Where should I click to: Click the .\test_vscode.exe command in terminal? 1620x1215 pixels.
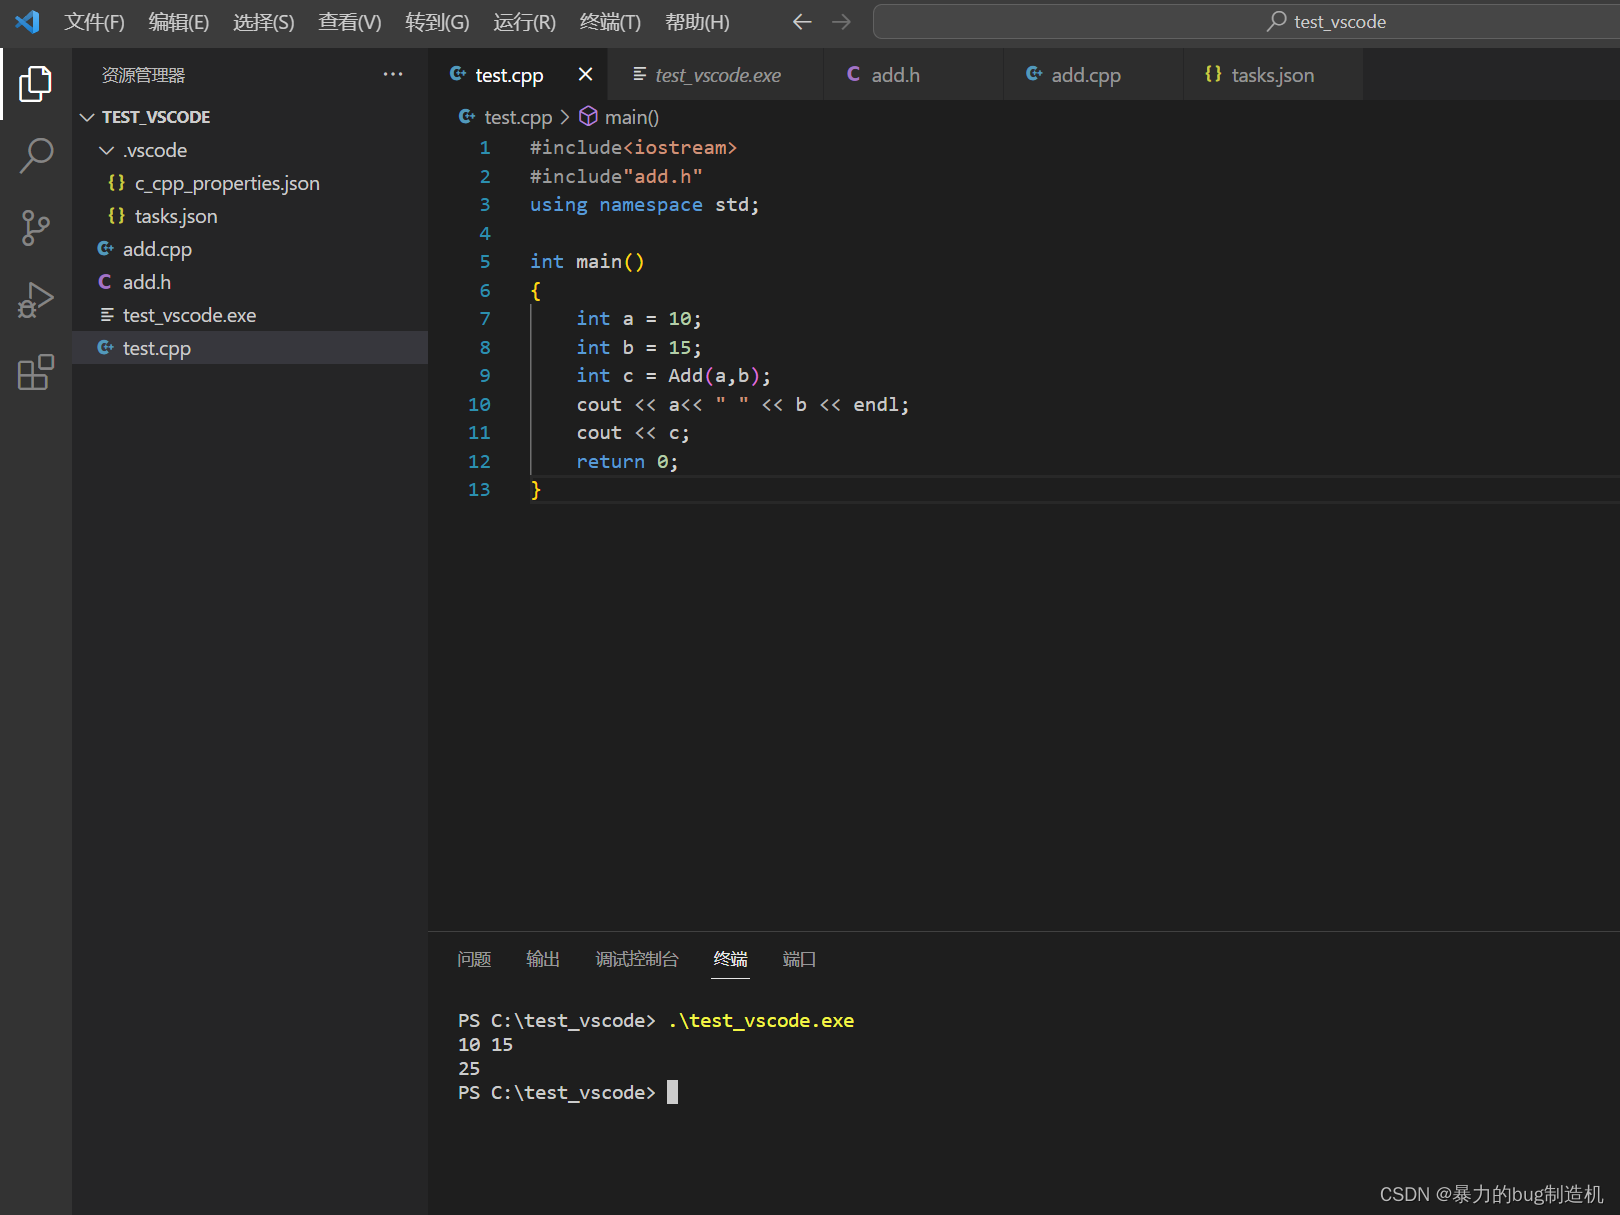761,1021
